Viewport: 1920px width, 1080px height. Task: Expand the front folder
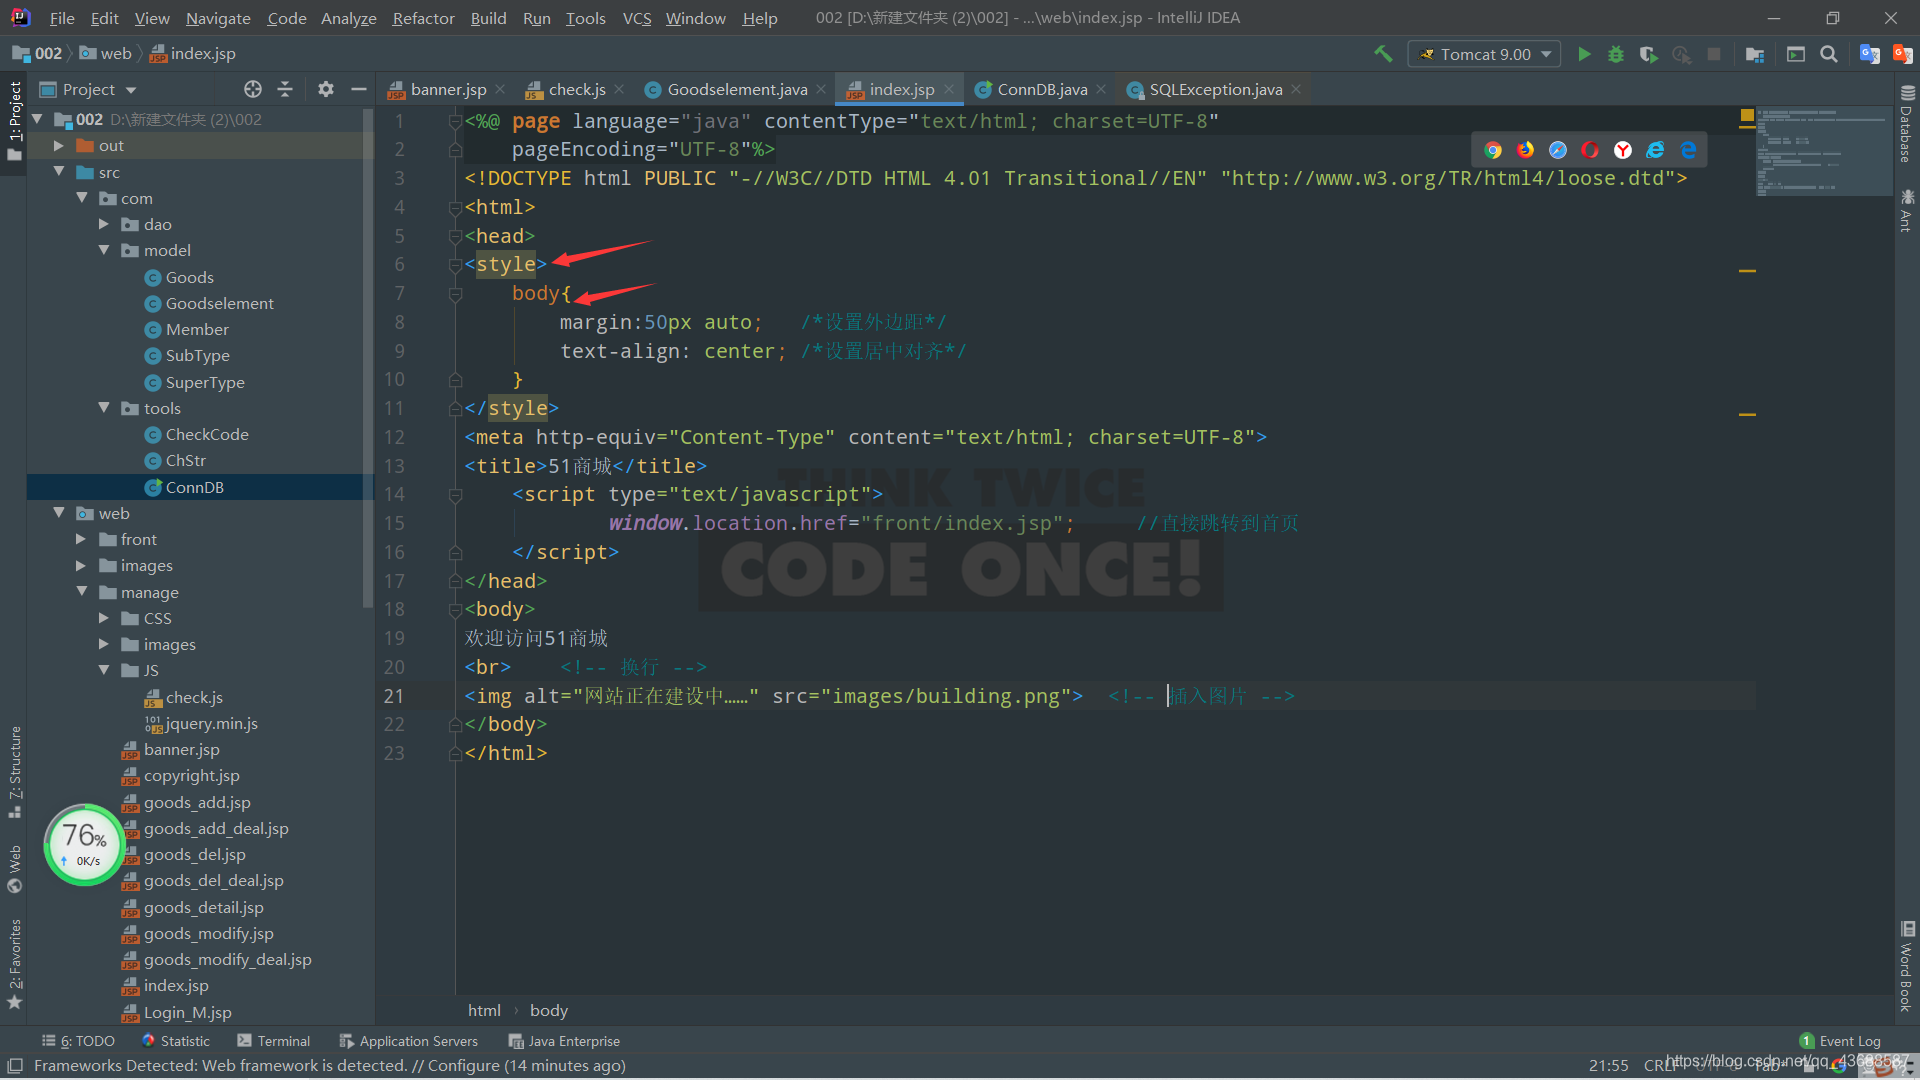[81, 539]
